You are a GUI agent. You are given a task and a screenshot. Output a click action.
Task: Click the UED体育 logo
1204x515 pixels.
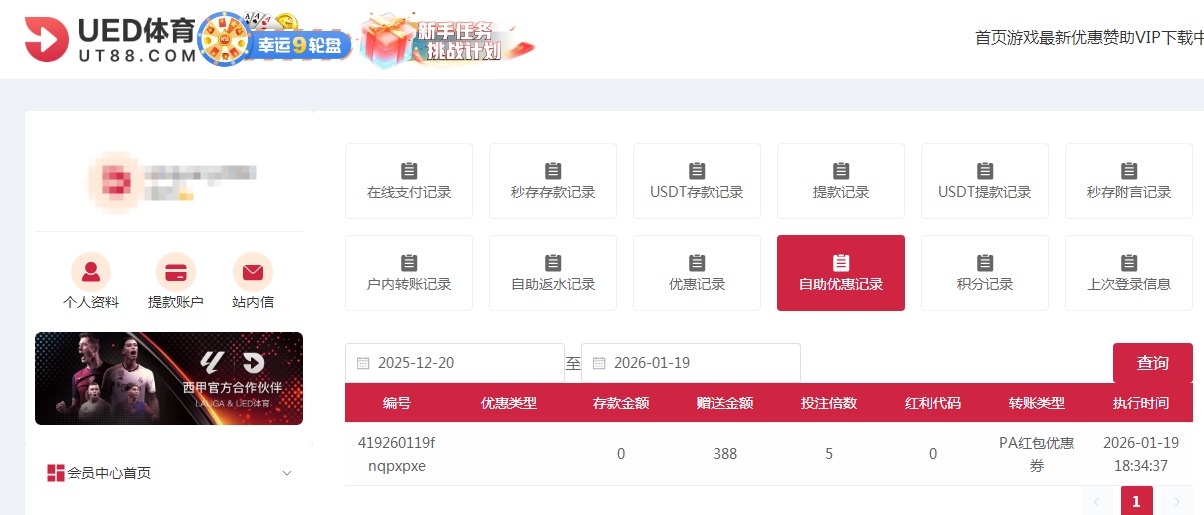pos(111,39)
